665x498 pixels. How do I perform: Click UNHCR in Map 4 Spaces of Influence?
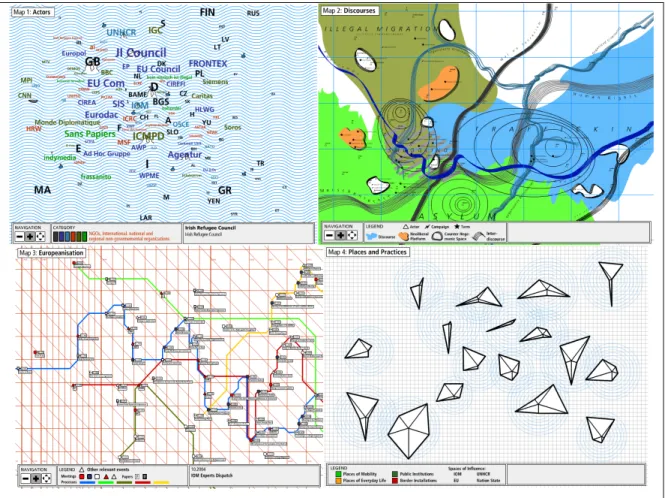(x=483, y=474)
